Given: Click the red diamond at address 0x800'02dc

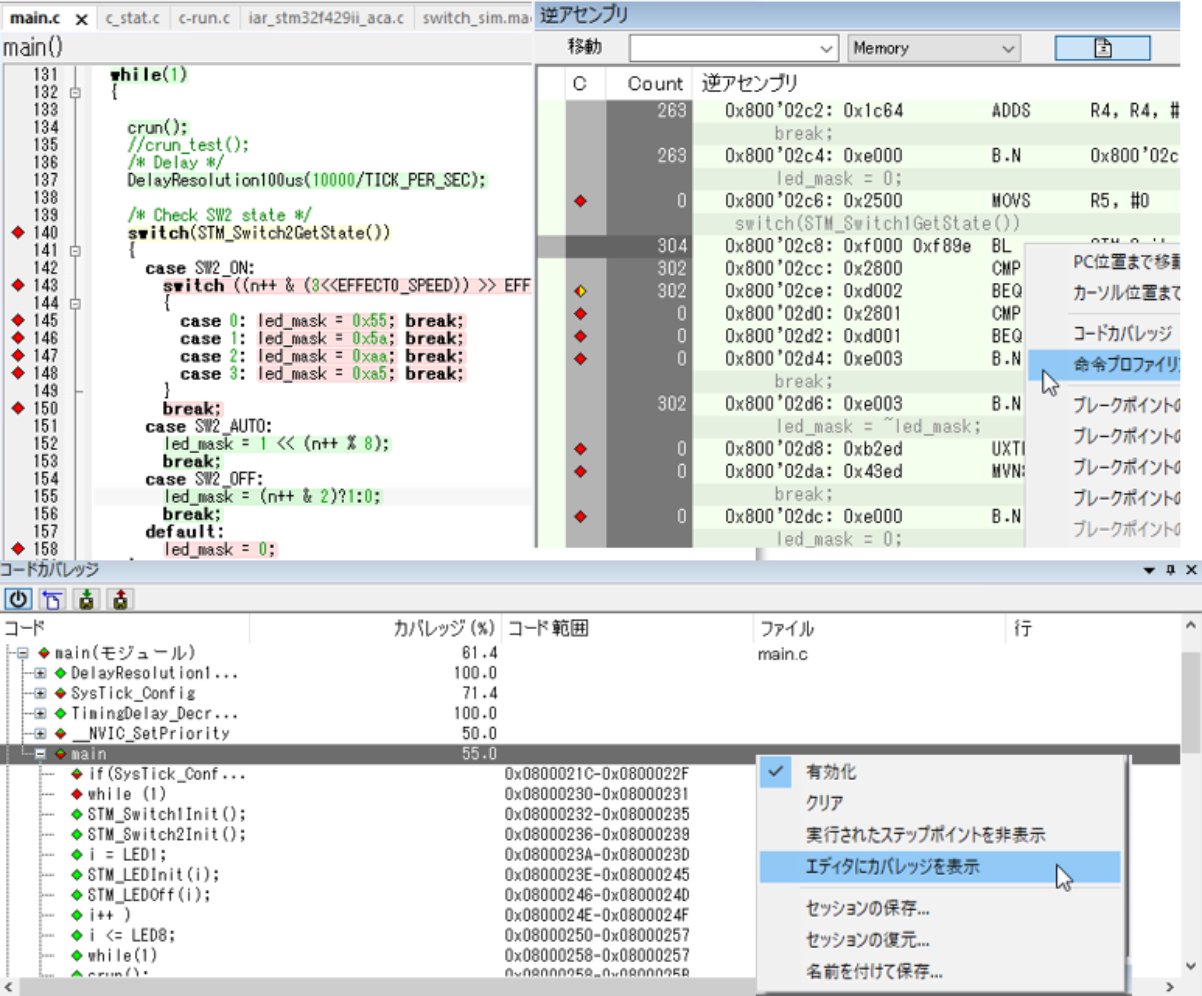Looking at the screenshot, I should pyautogui.click(x=580, y=516).
